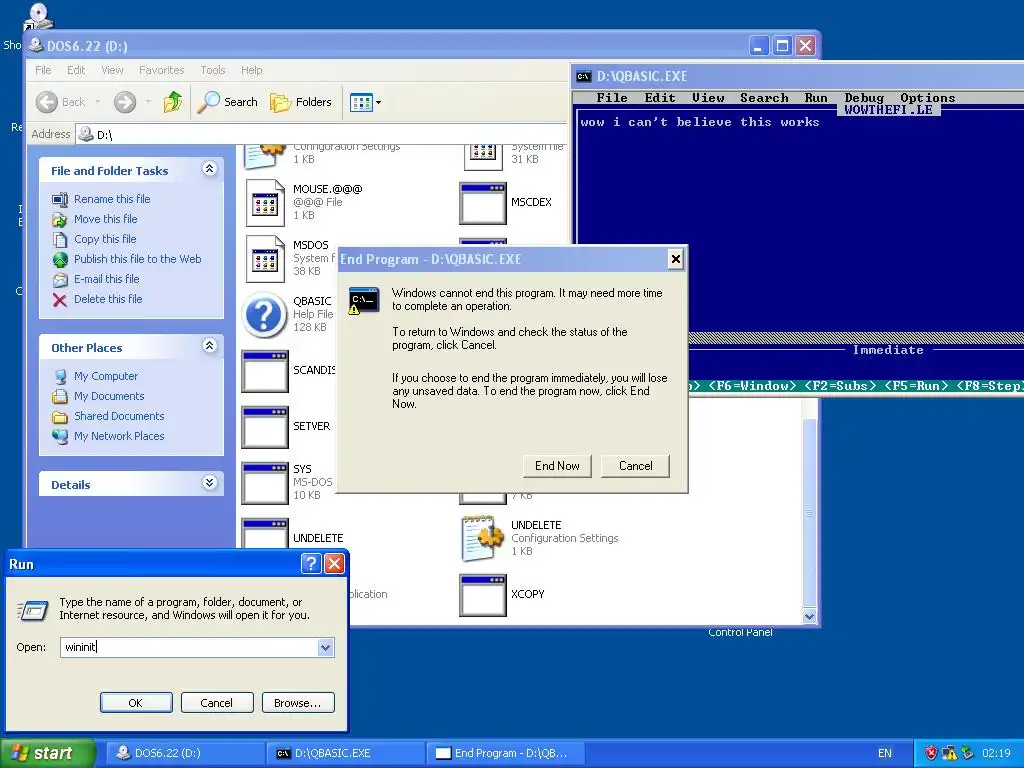Select the QBASIC help file icon
Screen dimensions: 1024x768
[x=264, y=315]
